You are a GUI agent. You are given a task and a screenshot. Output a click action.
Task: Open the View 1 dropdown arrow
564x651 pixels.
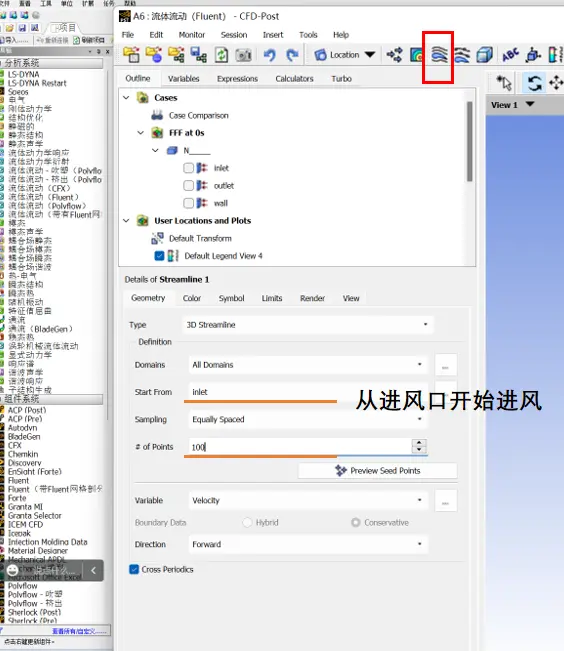click(x=530, y=104)
